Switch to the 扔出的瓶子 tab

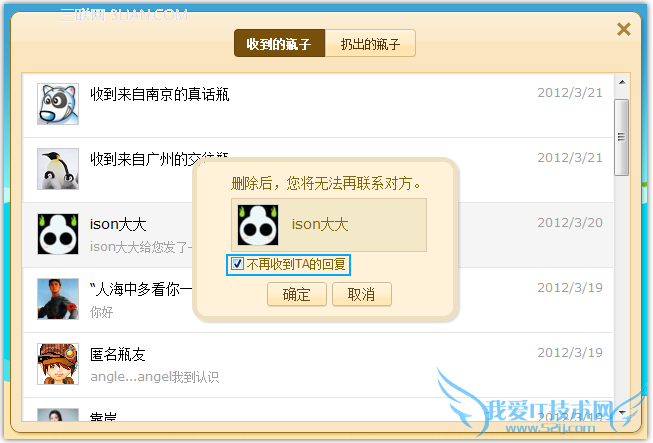[x=370, y=43]
